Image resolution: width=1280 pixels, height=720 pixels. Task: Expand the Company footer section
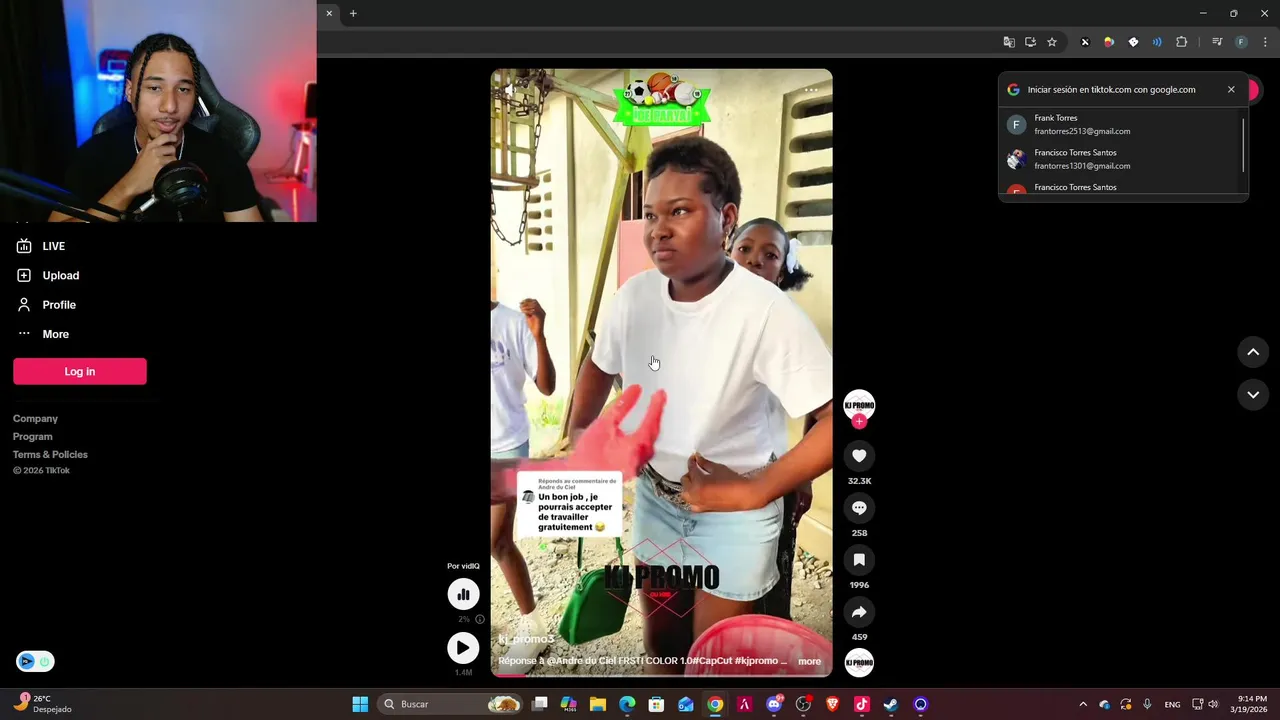[35, 419]
